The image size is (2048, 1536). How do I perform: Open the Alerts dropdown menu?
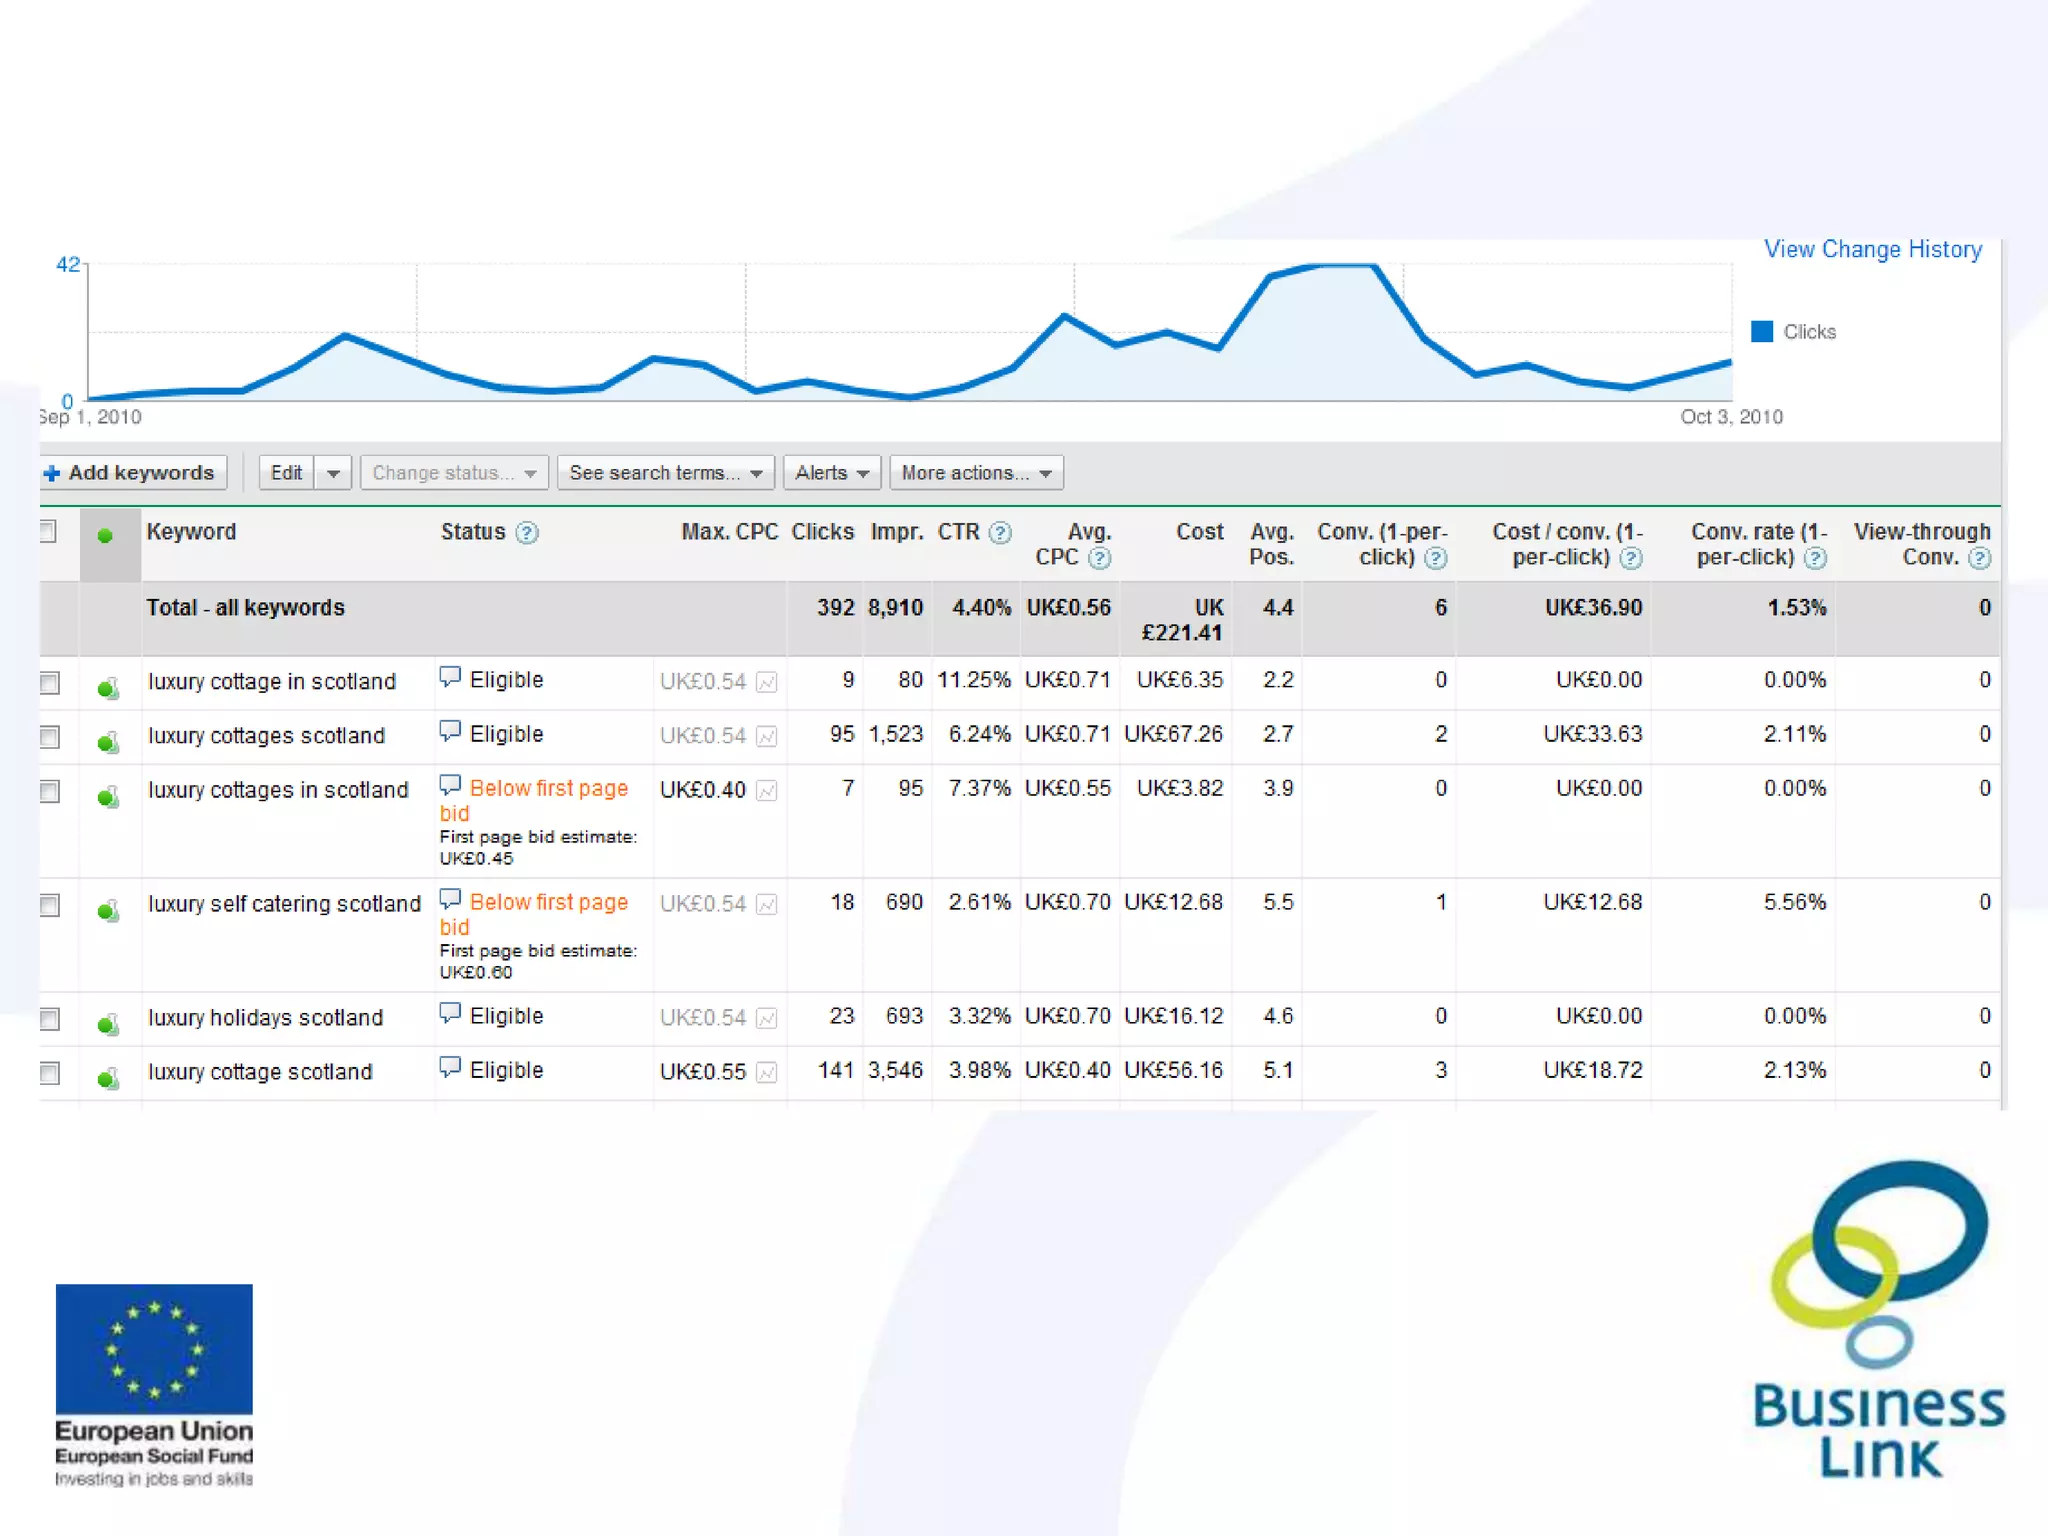[831, 473]
